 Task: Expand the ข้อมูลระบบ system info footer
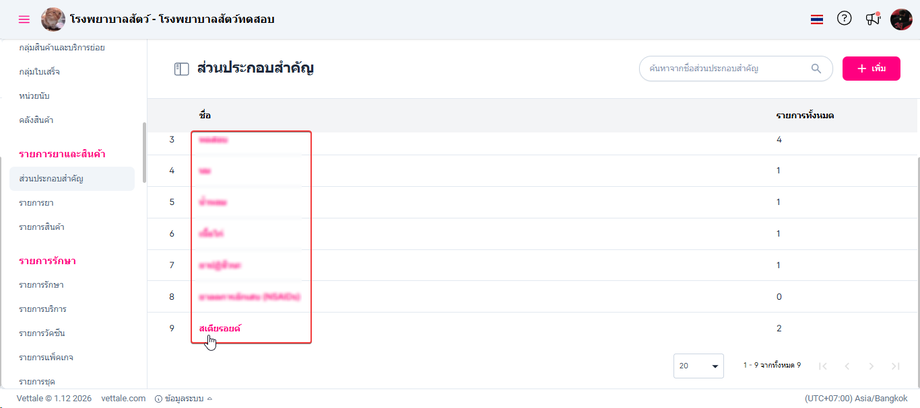184,398
